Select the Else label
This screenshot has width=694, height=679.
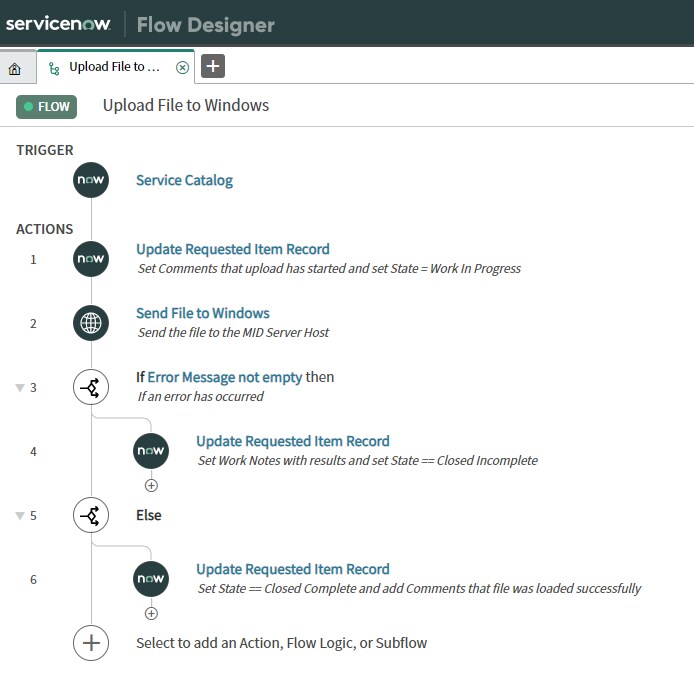click(149, 515)
